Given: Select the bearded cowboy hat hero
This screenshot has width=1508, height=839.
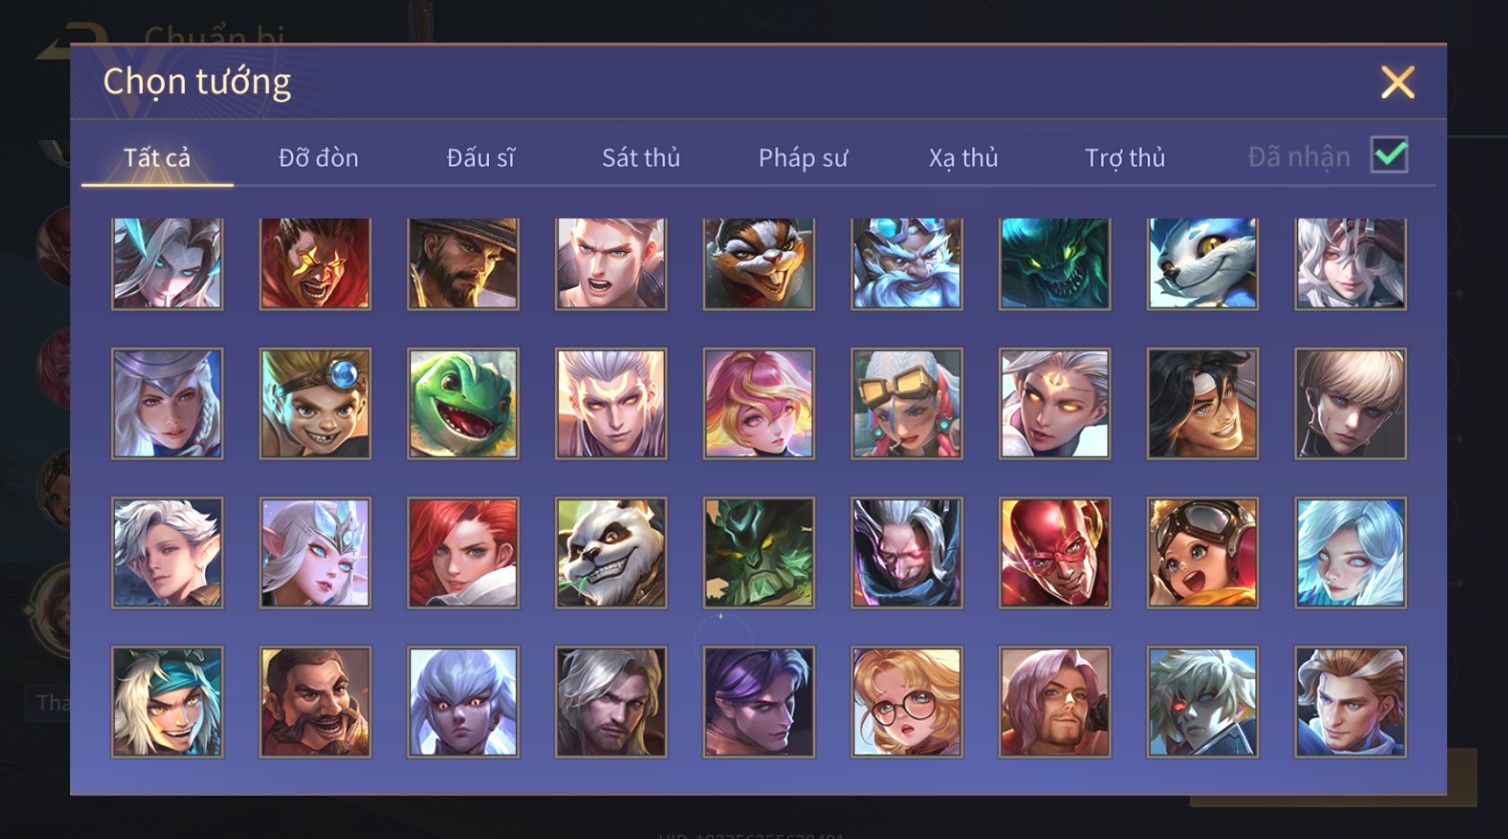Looking at the screenshot, I should tap(463, 264).
